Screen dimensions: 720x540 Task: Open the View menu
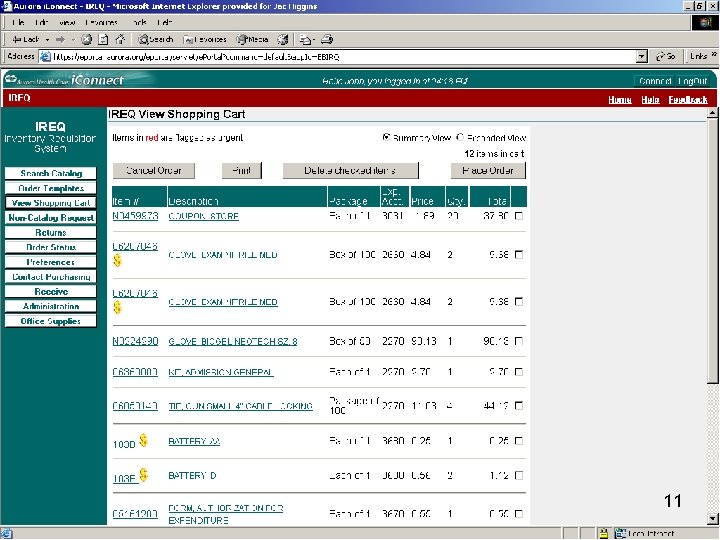[67, 22]
